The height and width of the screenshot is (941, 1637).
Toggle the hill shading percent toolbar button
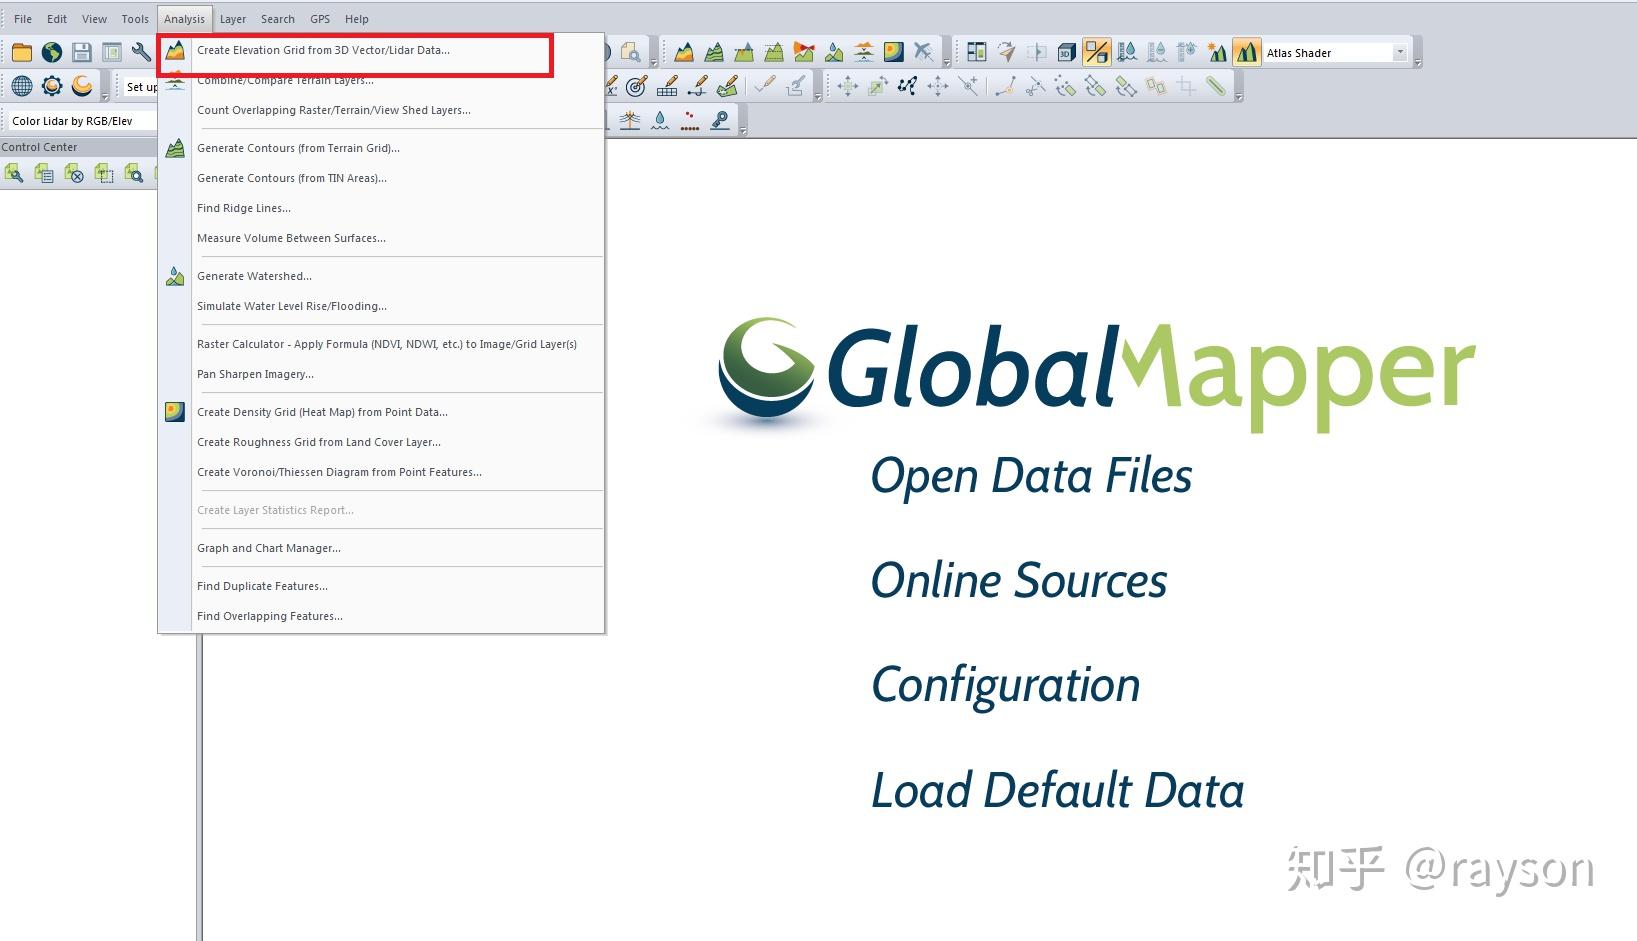coord(1097,52)
